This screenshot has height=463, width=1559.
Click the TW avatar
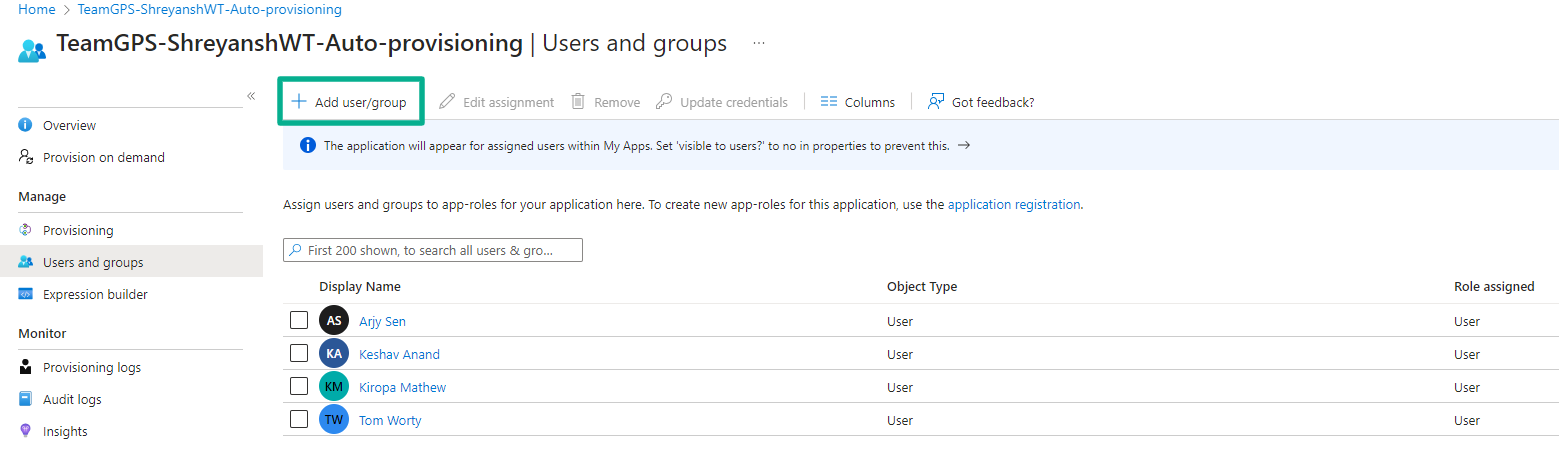click(334, 420)
